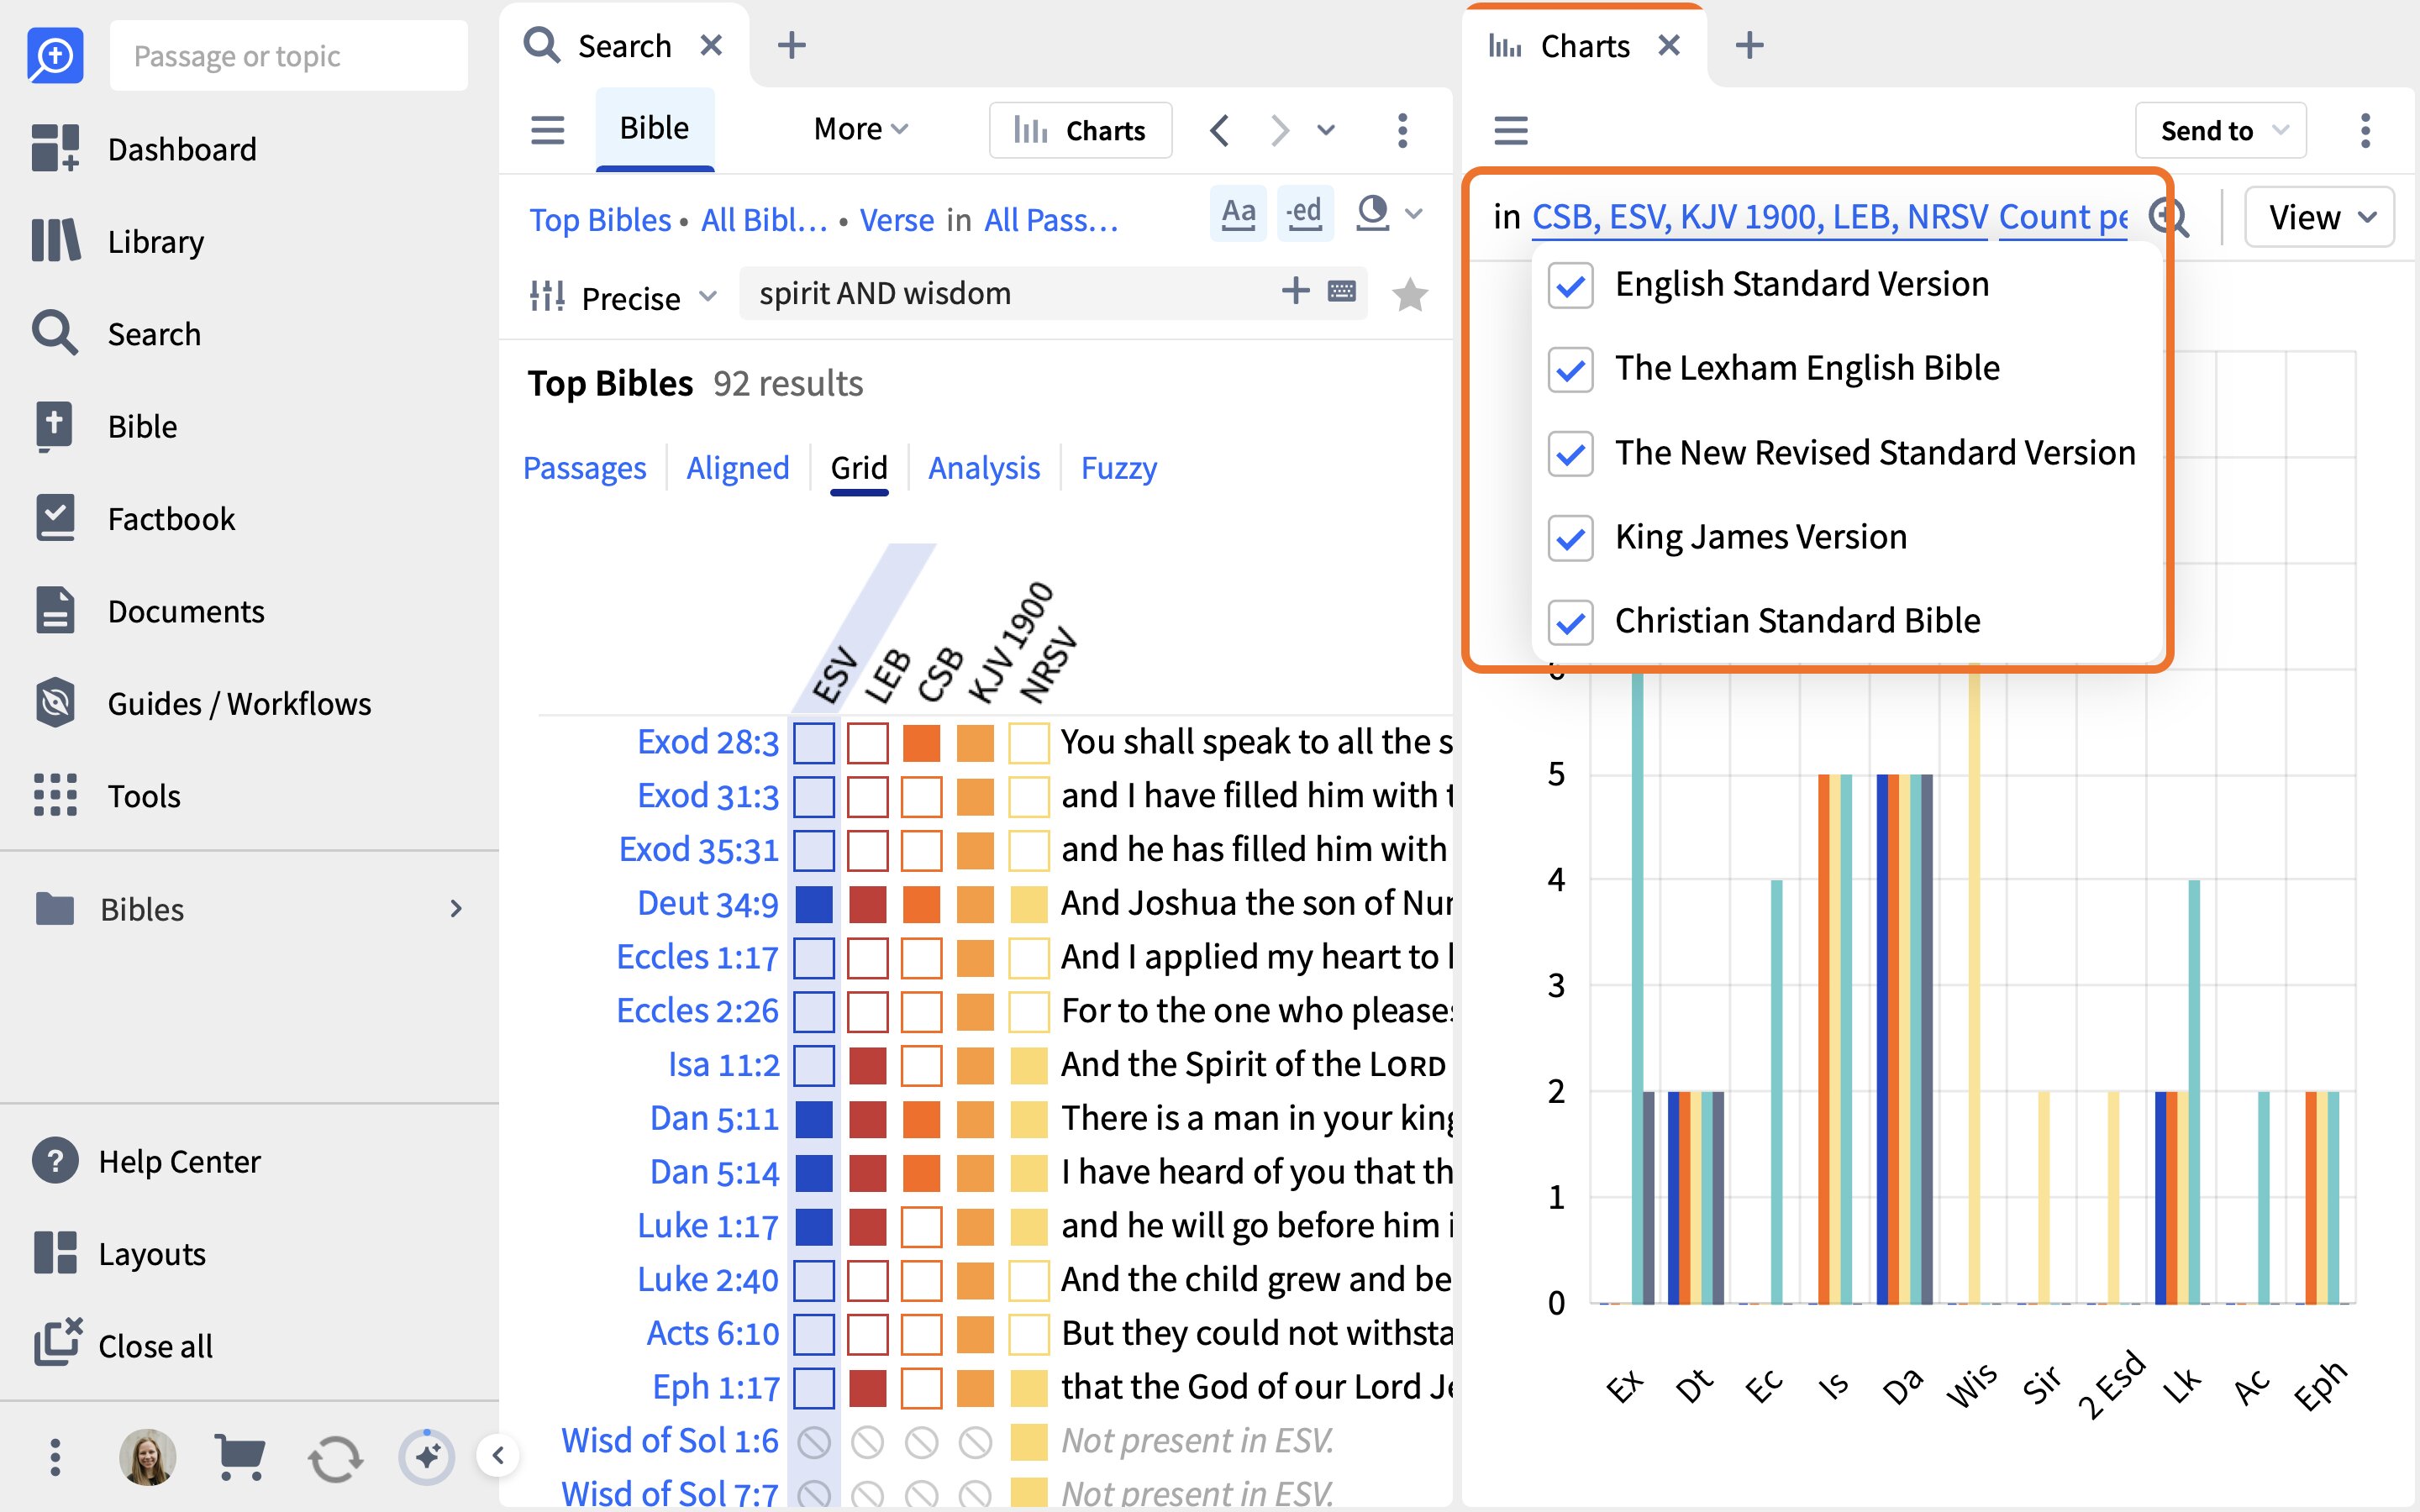Screen dimensions: 2420x1512
Task: Switch to the Bible search tab
Action: [654, 128]
